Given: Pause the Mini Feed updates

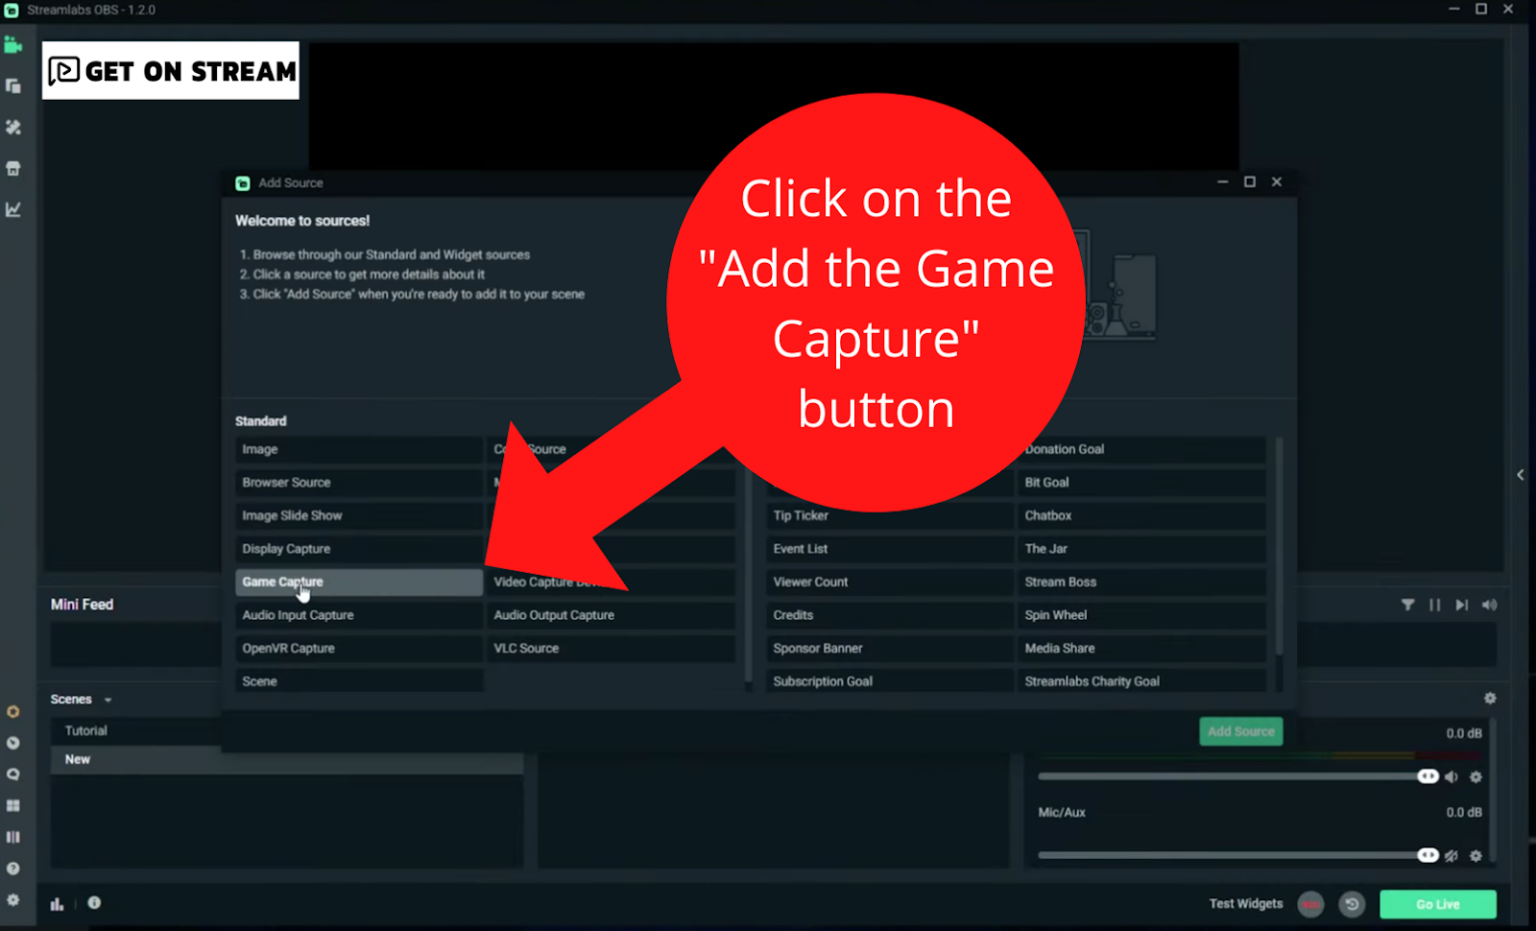Looking at the screenshot, I should click(1435, 604).
